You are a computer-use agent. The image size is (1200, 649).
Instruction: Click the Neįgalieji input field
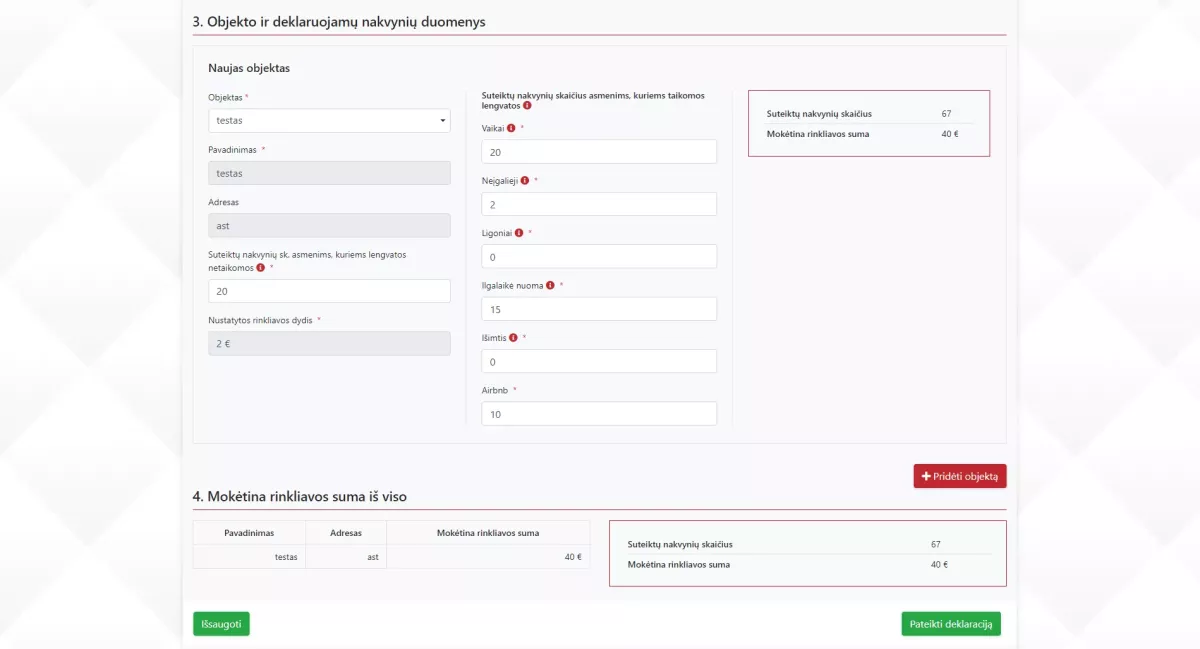coord(599,204)
